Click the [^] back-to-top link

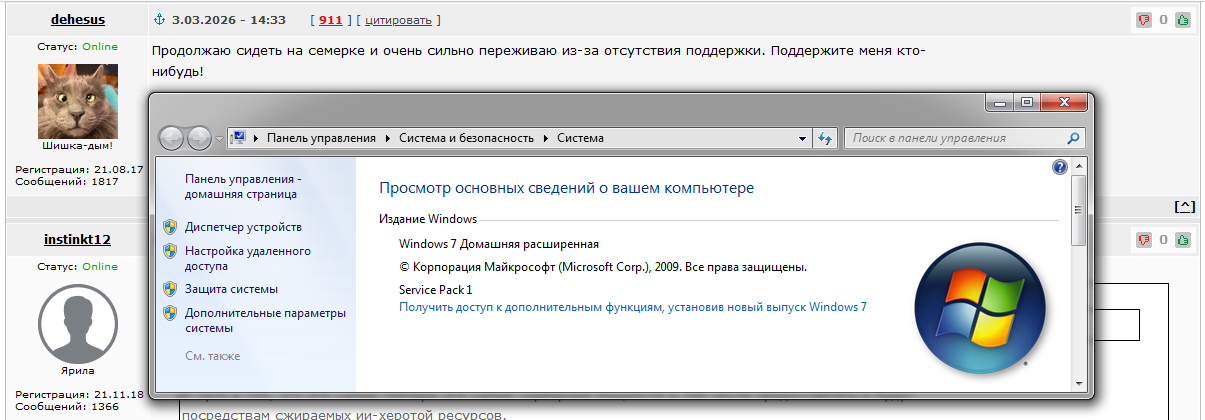pyautogui.click(x=1184, y=207)
